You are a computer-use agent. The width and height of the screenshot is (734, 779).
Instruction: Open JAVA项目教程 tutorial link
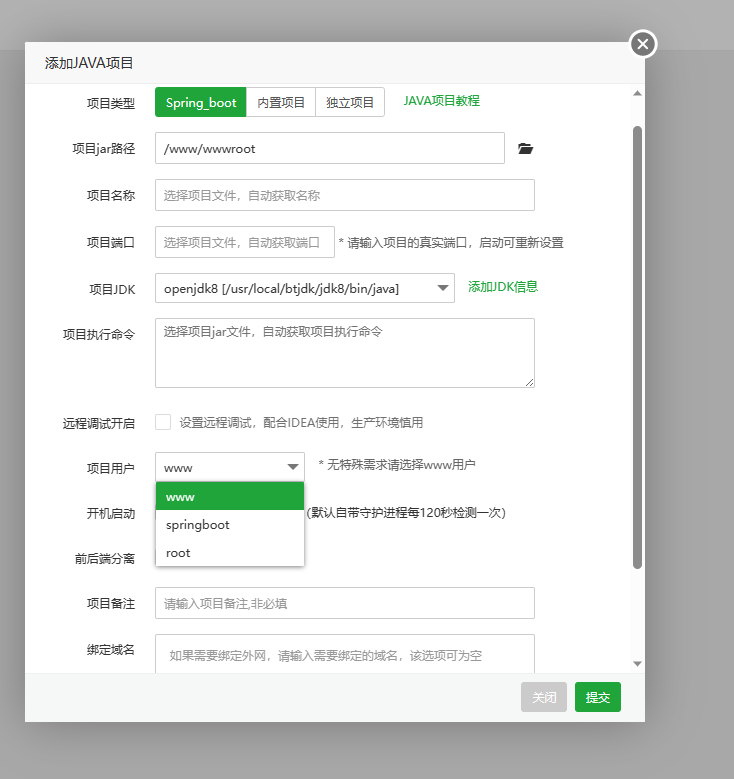(x=441, y=101)
